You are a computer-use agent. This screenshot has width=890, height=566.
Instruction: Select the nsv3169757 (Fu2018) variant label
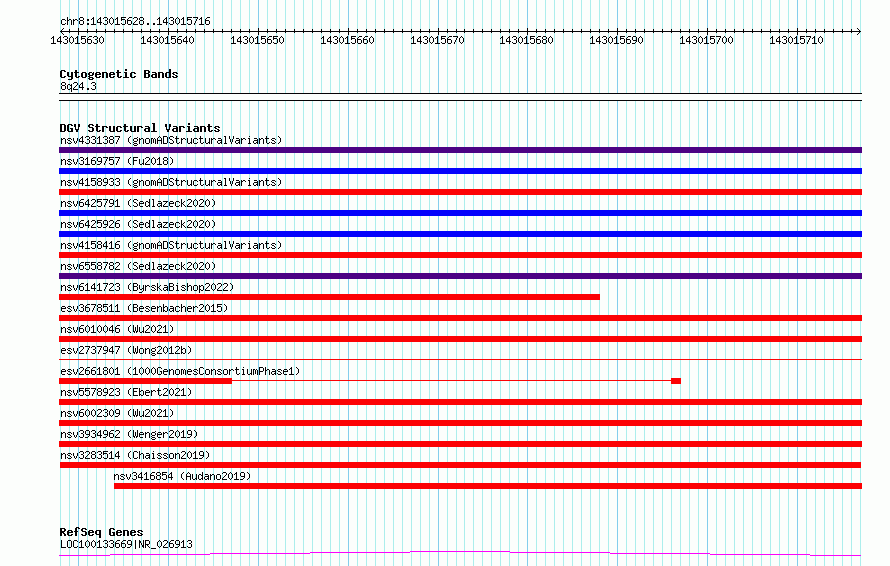(x=117, y=161)
